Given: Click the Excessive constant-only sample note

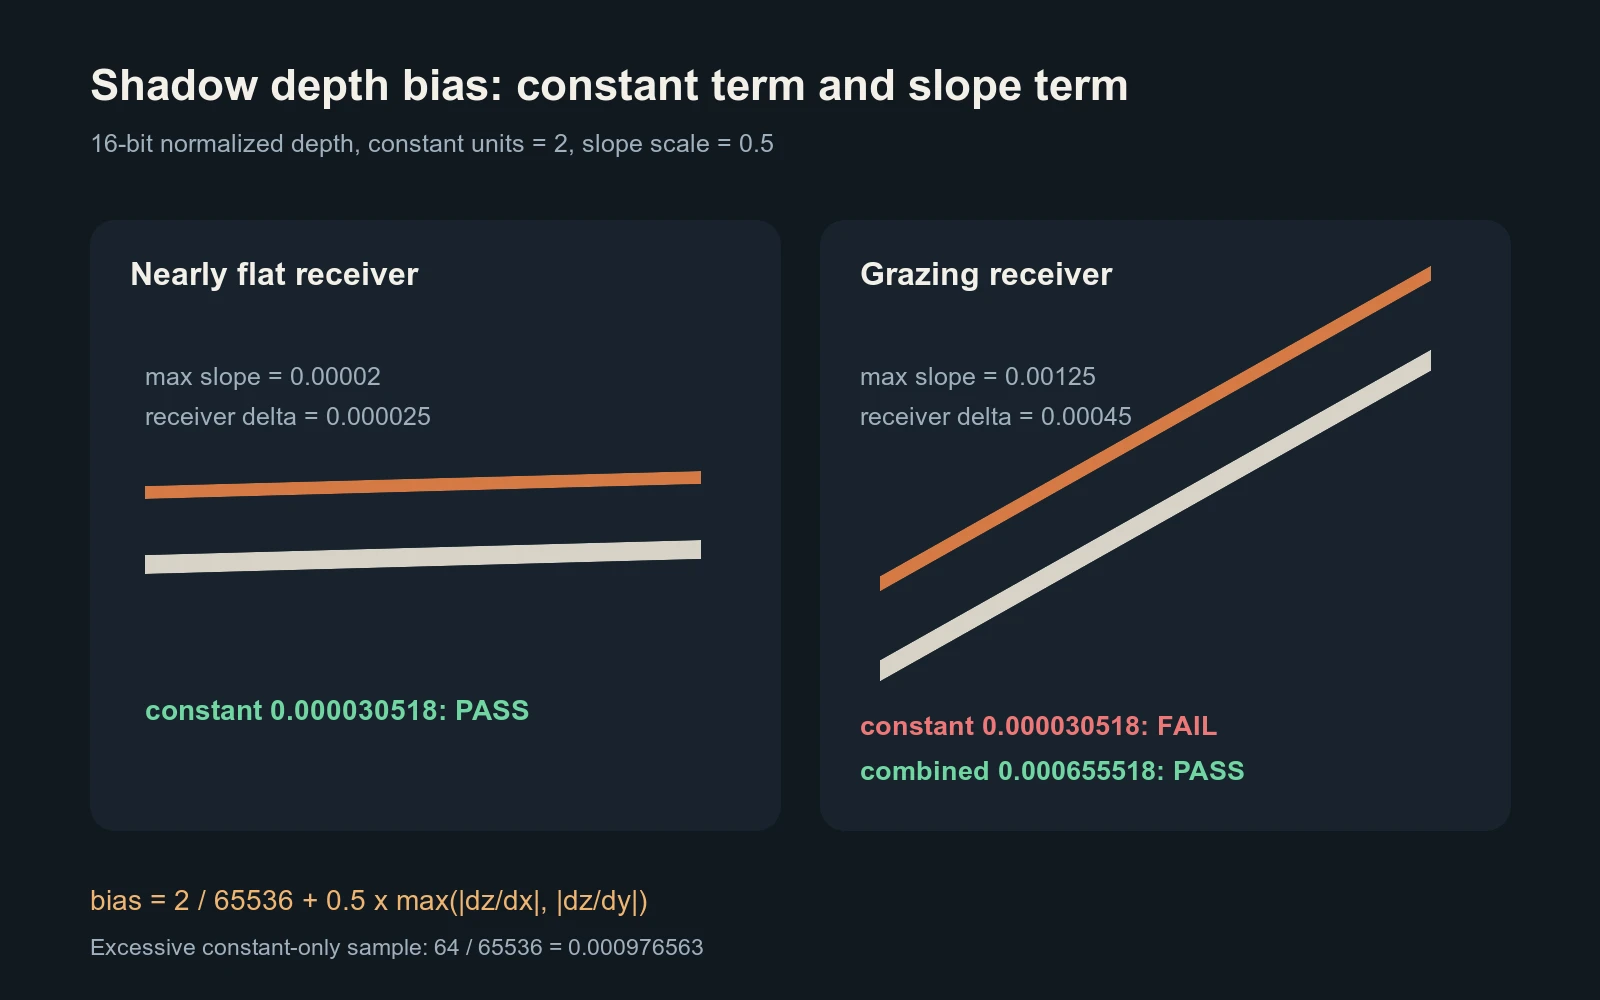Looking at the screenshot, I should point(397,947).
